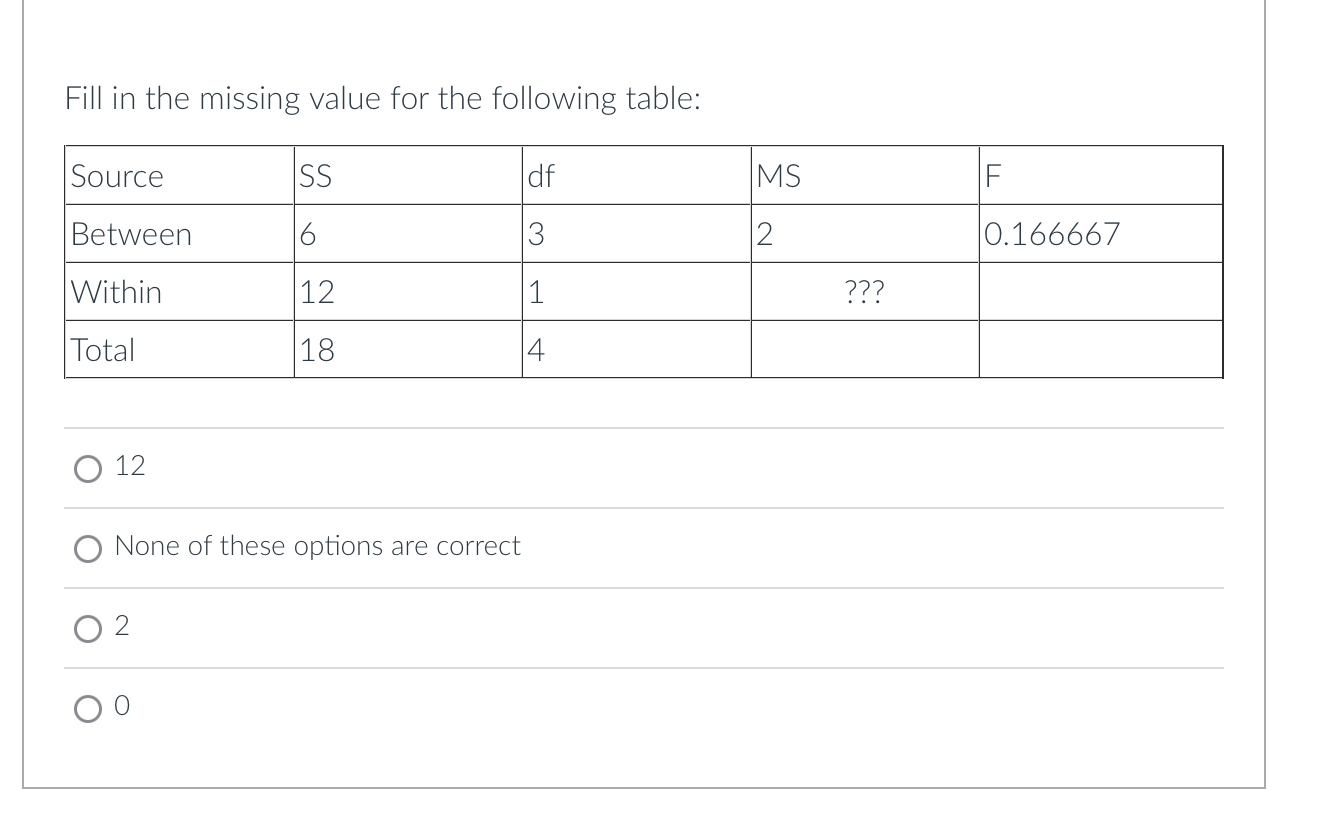The width and height of the screenshot is (1322, 829).
Task: Click the df value 3 for Between
Action: pyautogui.click(x=534, y=234)
